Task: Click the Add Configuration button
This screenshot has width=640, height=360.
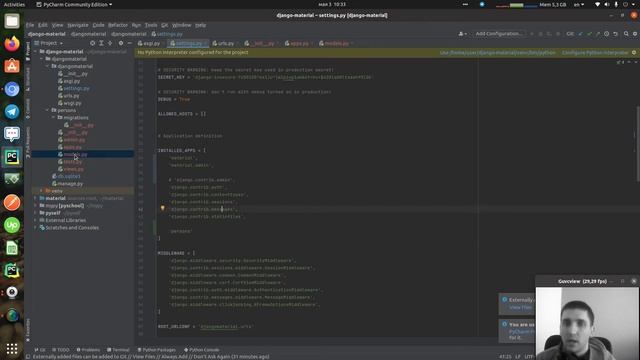Action: [x=499, y=34]
